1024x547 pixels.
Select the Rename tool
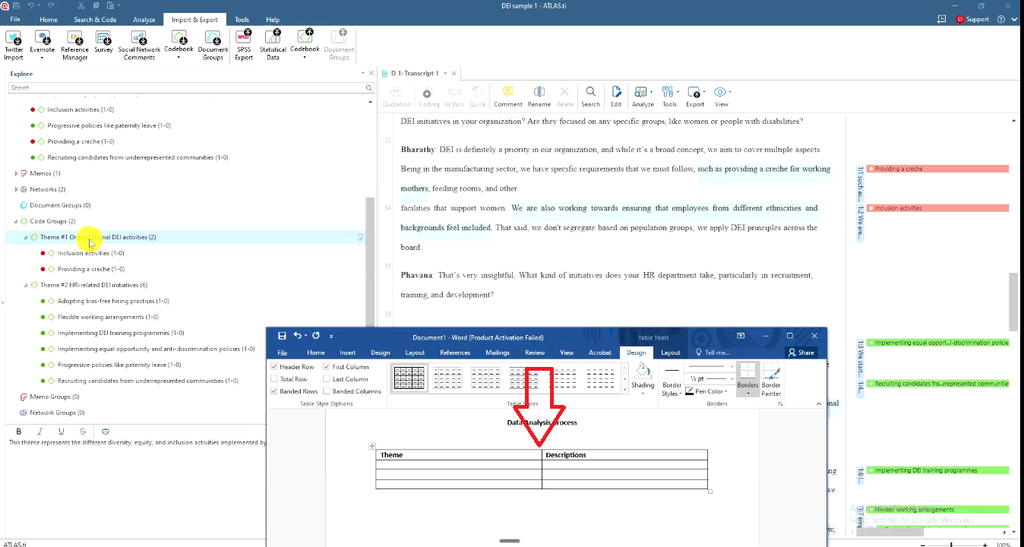(539, 96)
